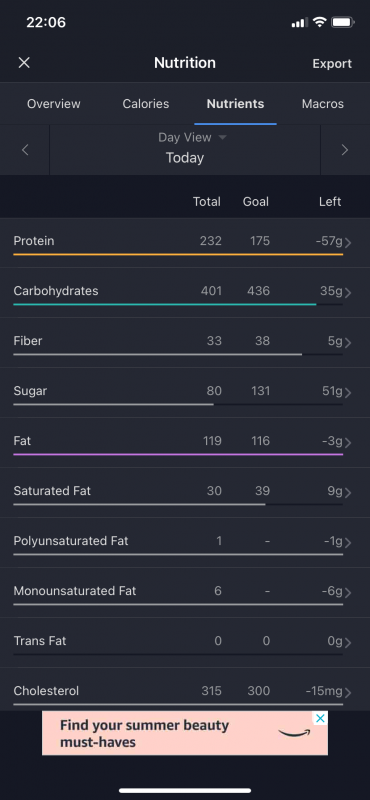Open the Amazon summer beauty ad
370x800 pixels.
point(185,733)
